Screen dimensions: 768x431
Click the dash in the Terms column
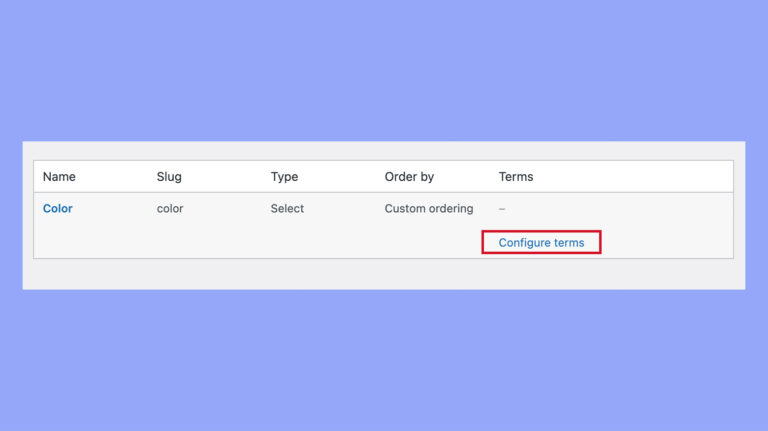coord(502,209)
